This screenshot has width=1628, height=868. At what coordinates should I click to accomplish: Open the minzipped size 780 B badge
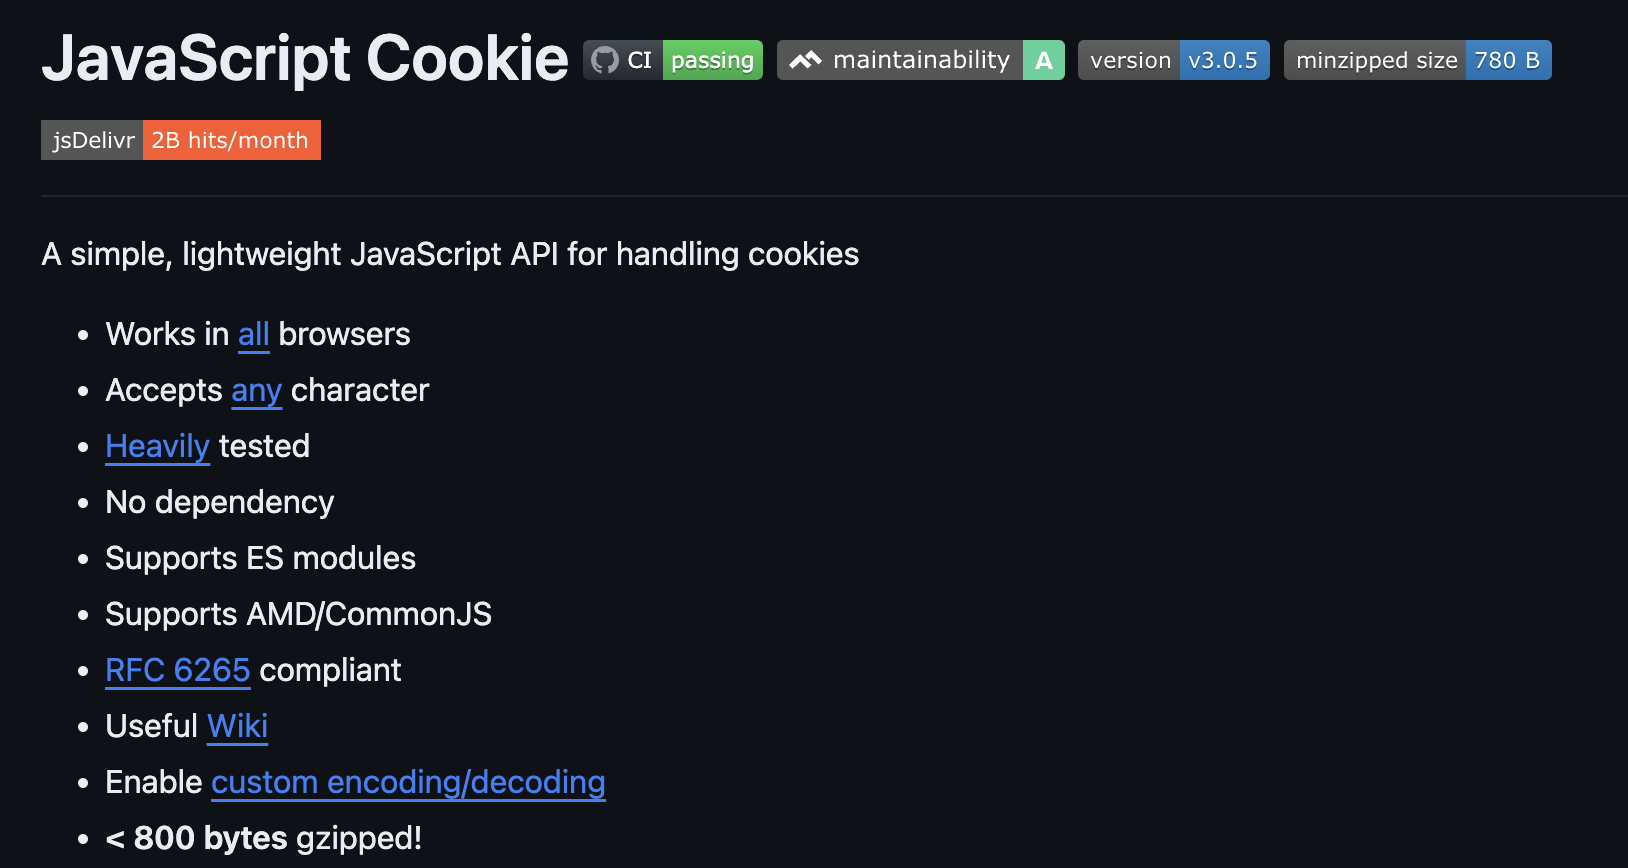click(x=1417, y=60)
